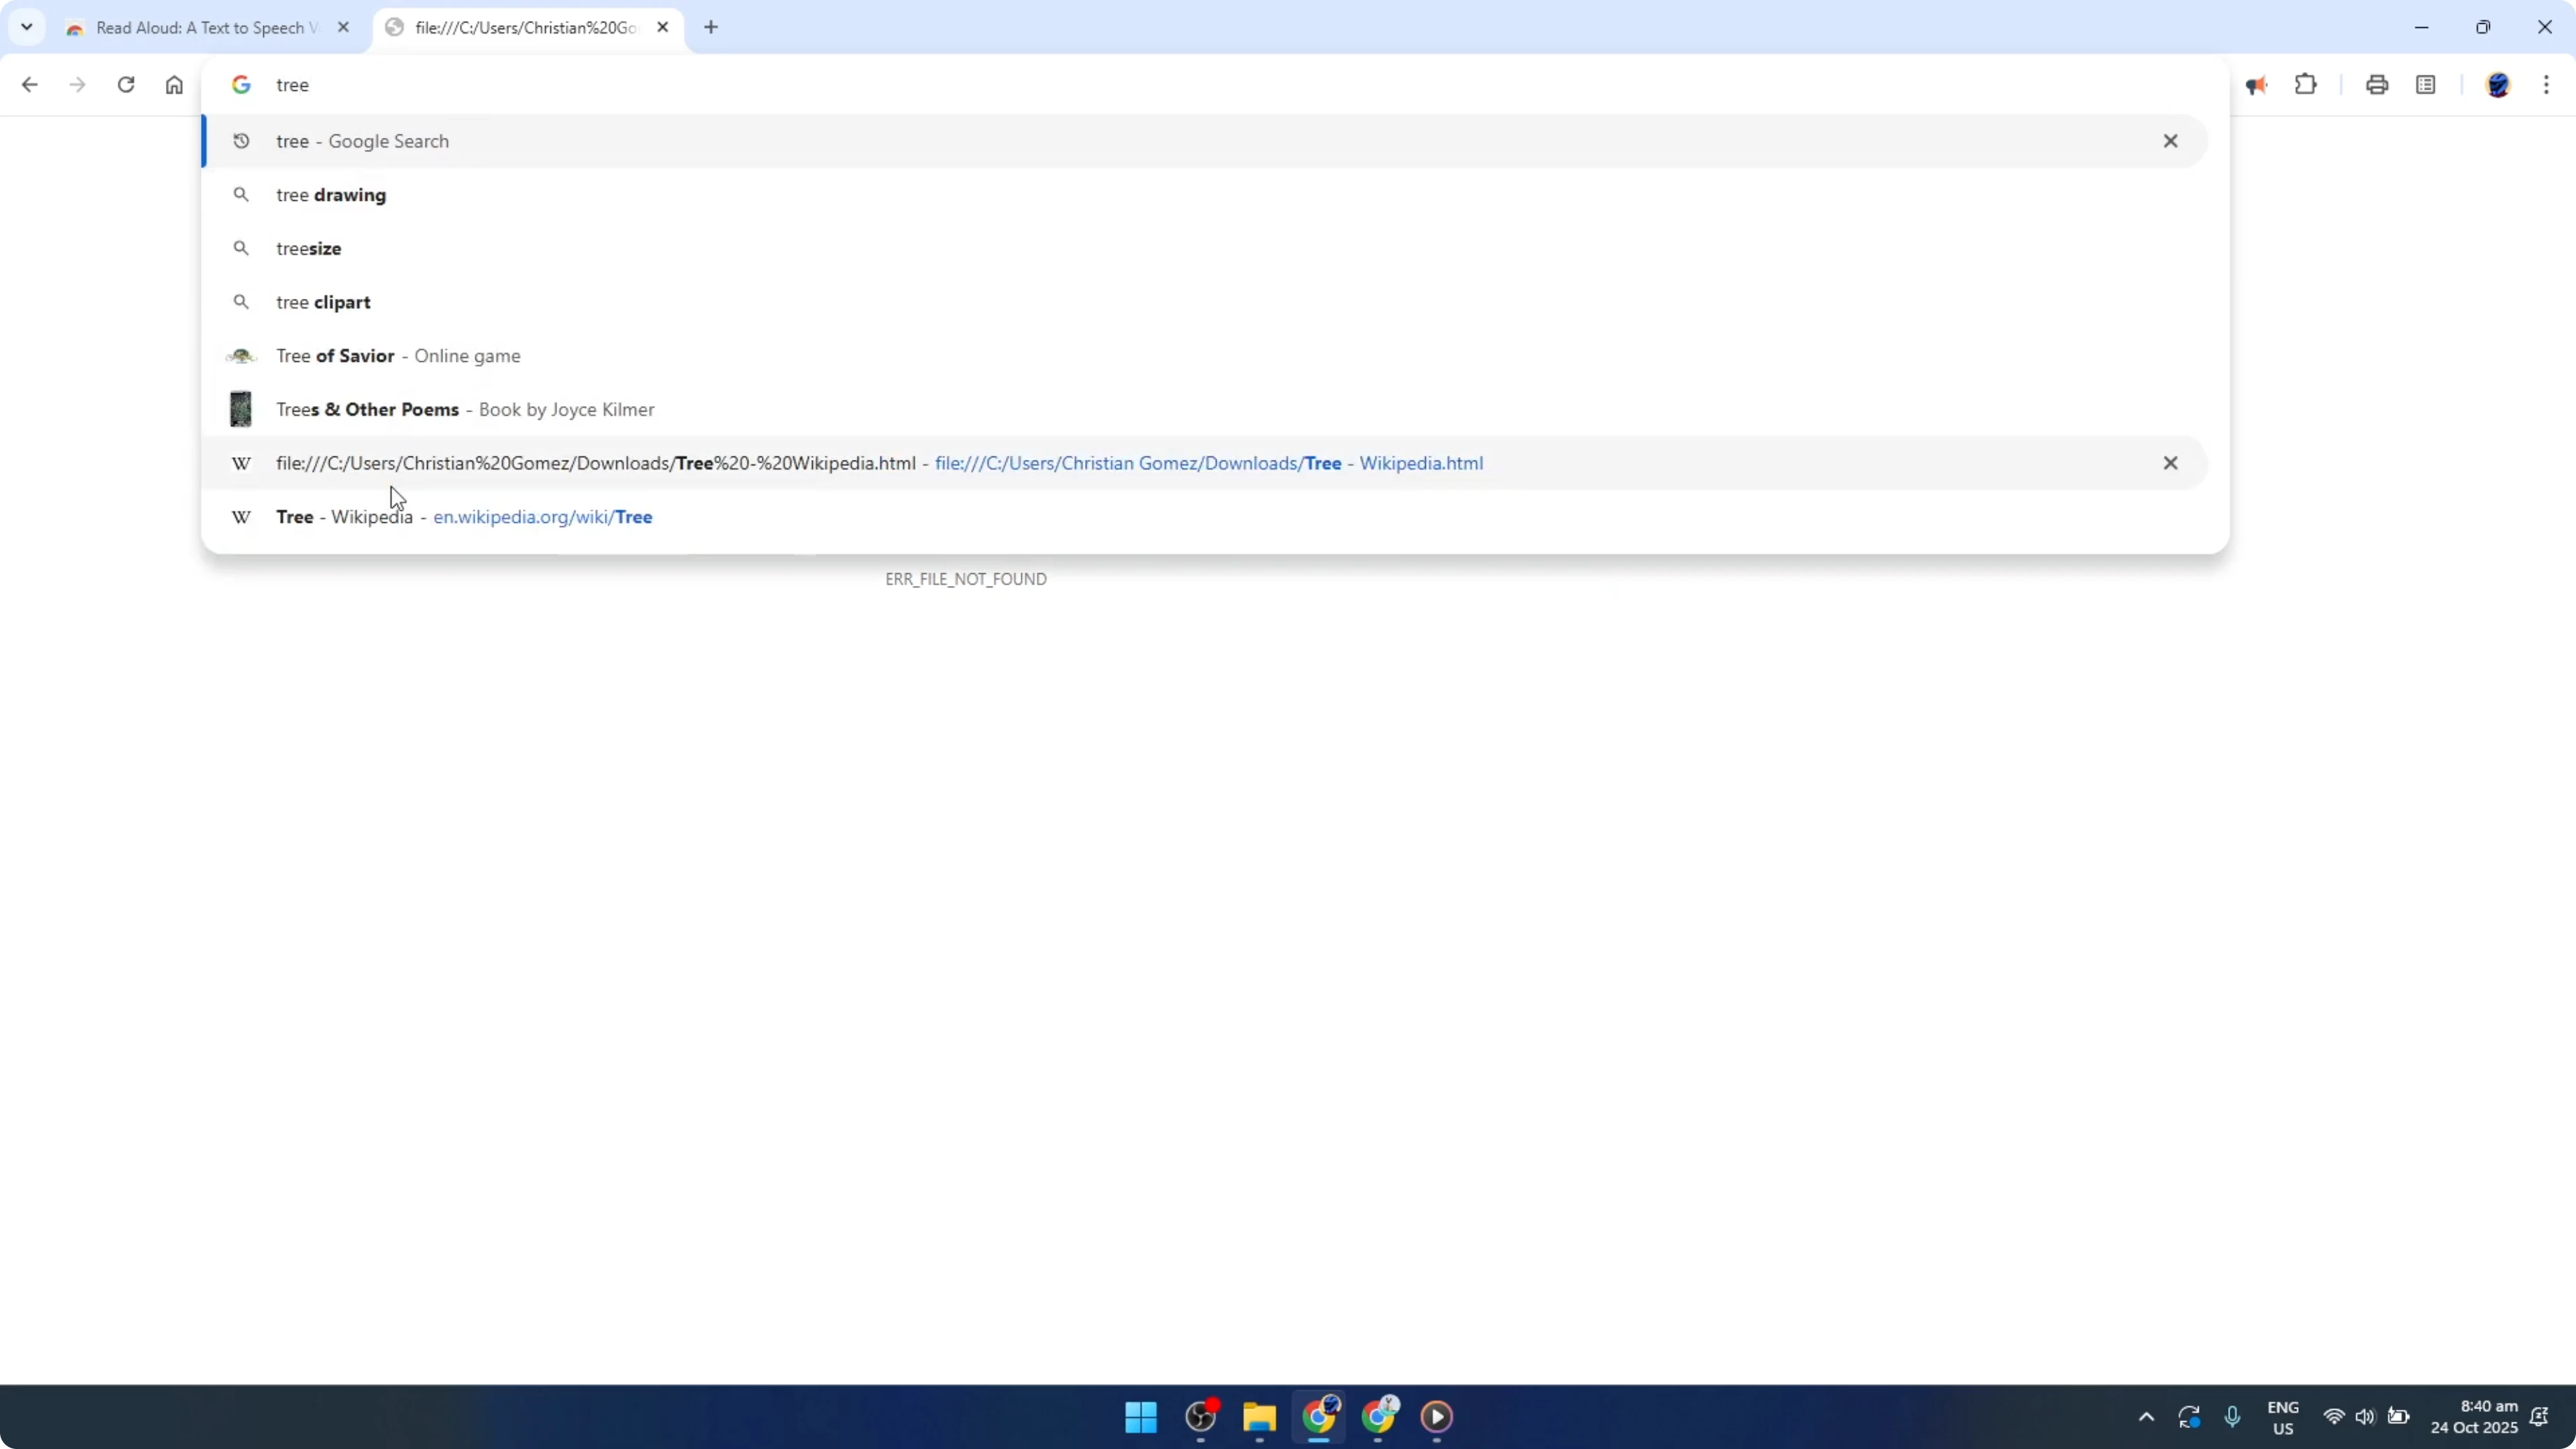Screen dimensions: 2576x1449
Task: Click the sync tray icon
Action: coord(2189,1417)
